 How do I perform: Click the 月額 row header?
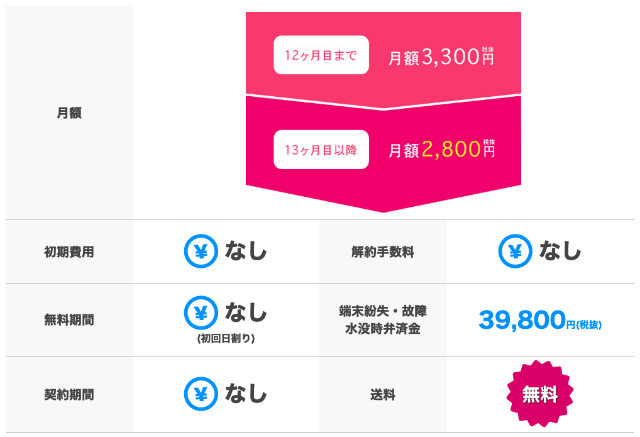pyautogui.click(x=69, y=113)
